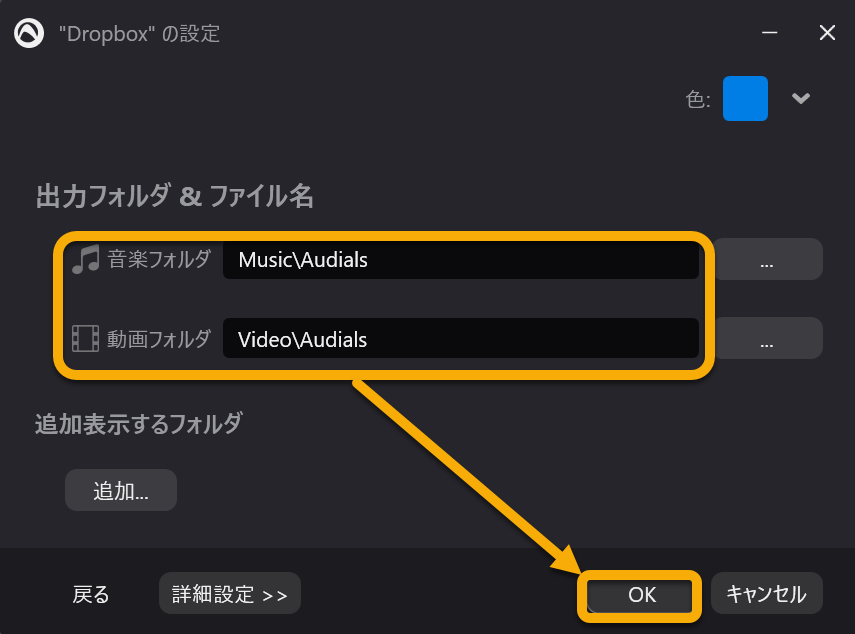
Task: Click the 追加表示するフォルダ heading
Action: [x=139, y=424]
